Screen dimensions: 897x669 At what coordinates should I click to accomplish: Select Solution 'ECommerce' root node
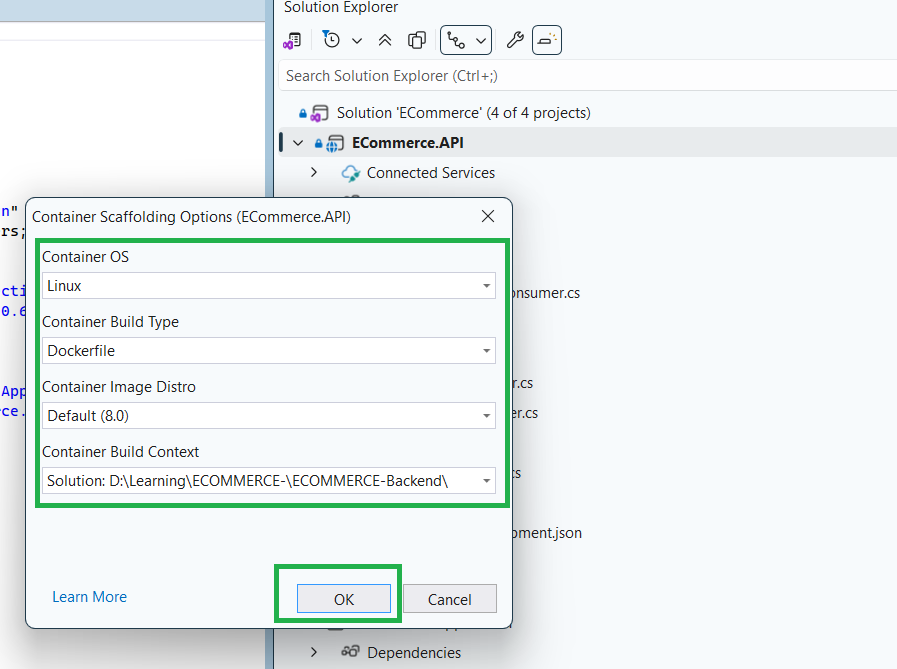pos(463,113)
